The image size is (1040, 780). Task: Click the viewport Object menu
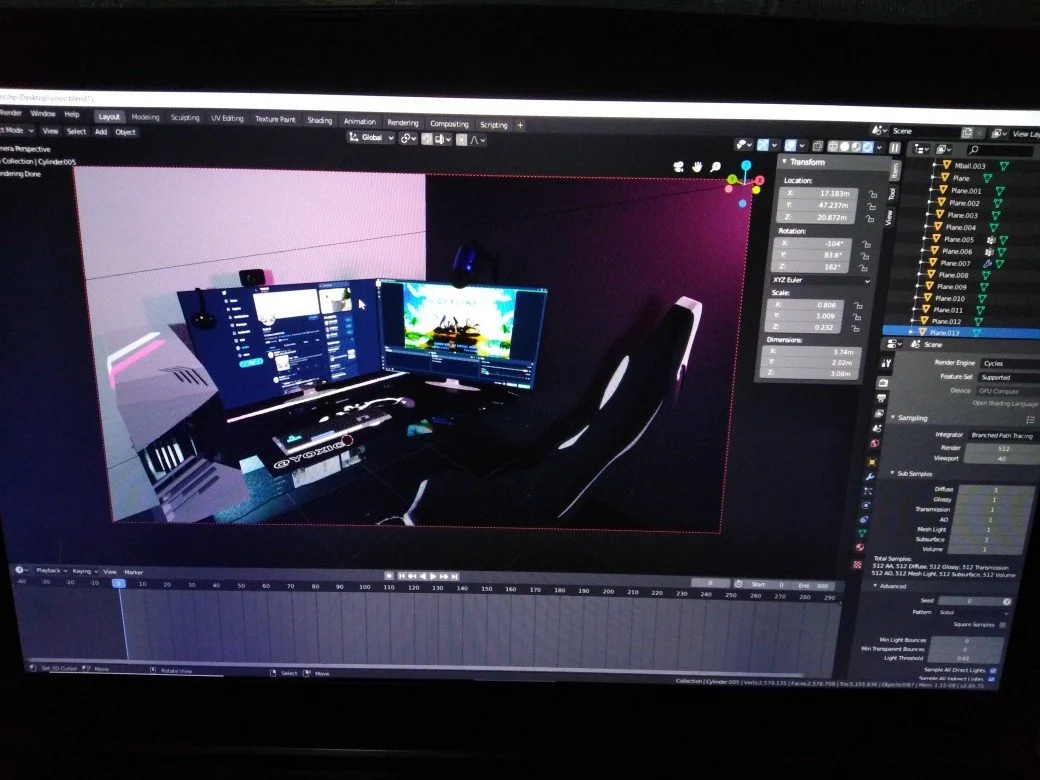(125, 132)
